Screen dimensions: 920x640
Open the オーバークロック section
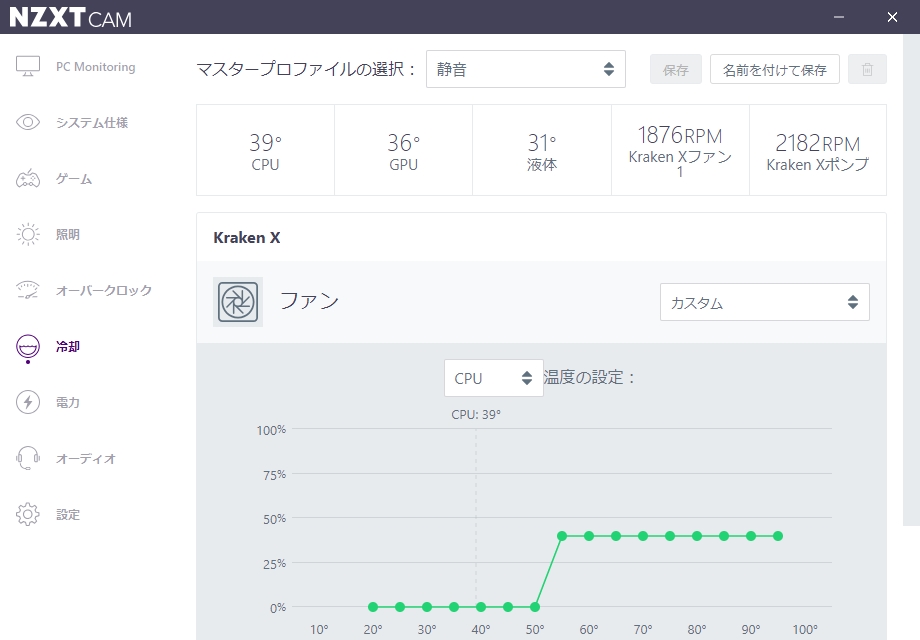pyautogui.click(x=104, y=290)
